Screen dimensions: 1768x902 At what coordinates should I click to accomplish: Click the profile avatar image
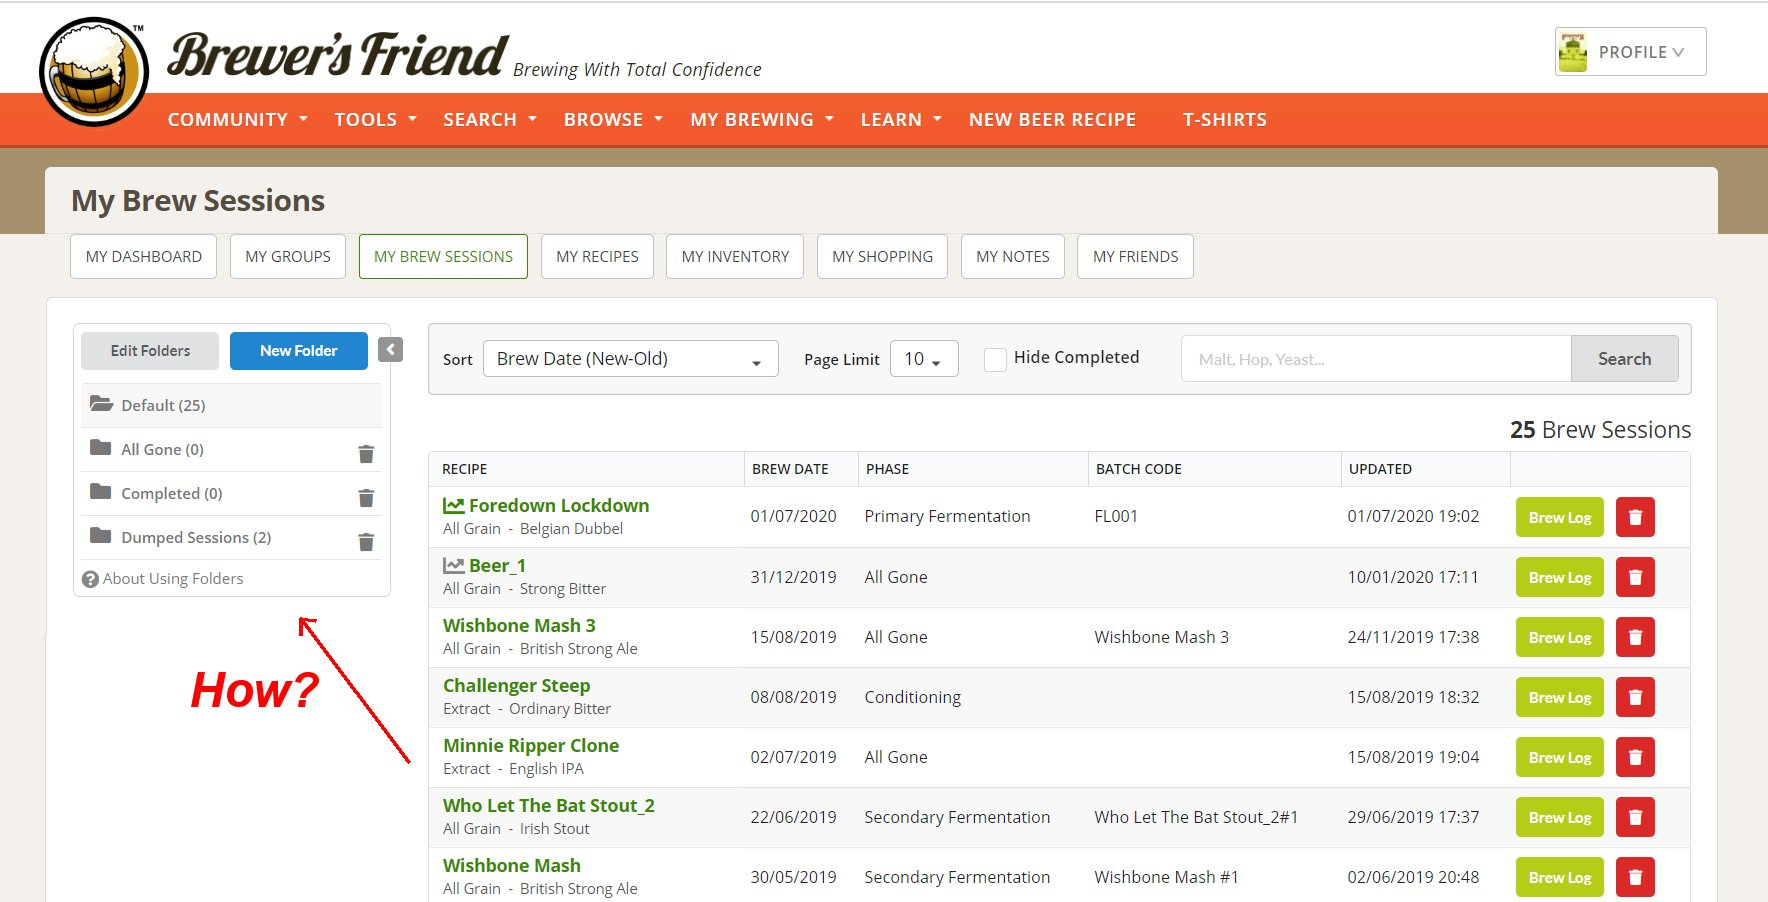[x=1573, y=52]
